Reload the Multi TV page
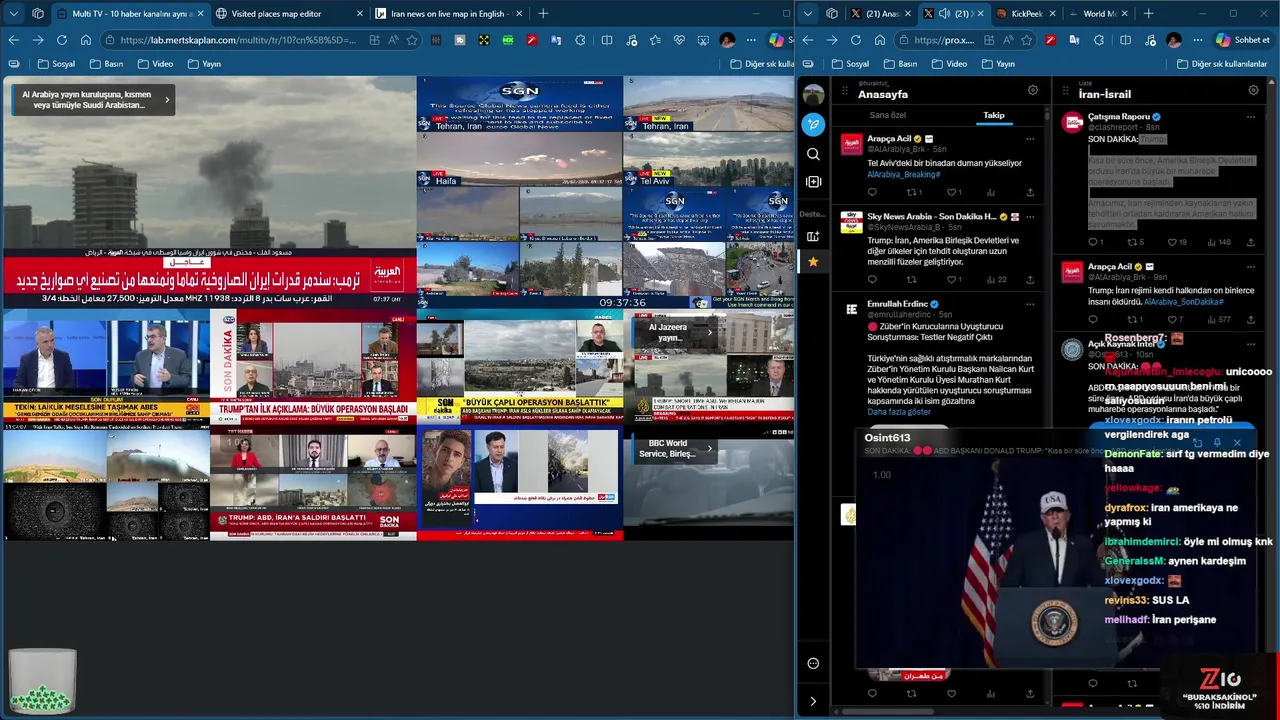 pos(62,40)
